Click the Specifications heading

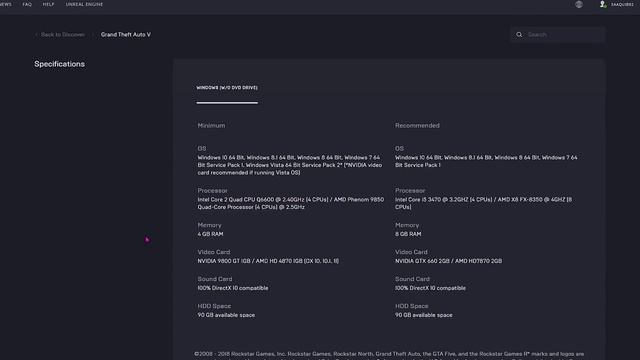[60, 64]
